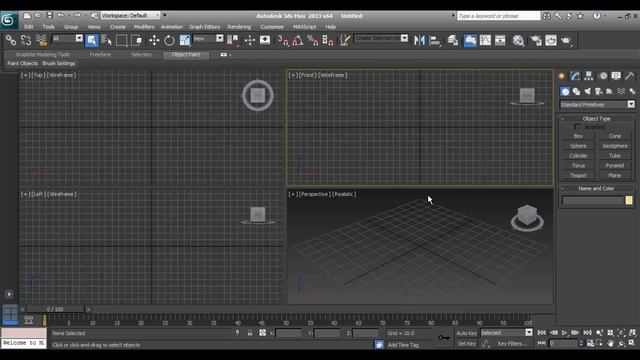
Task: Collapse the Name and Color rollout
Action: 596,189
